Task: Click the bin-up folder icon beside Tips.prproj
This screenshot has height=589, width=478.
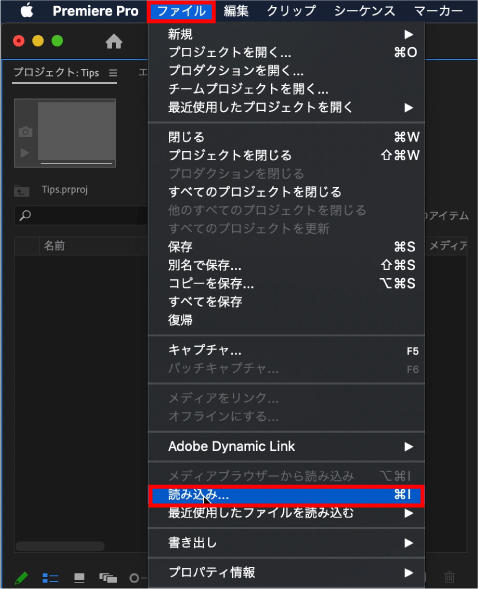Action: point(21,191)
